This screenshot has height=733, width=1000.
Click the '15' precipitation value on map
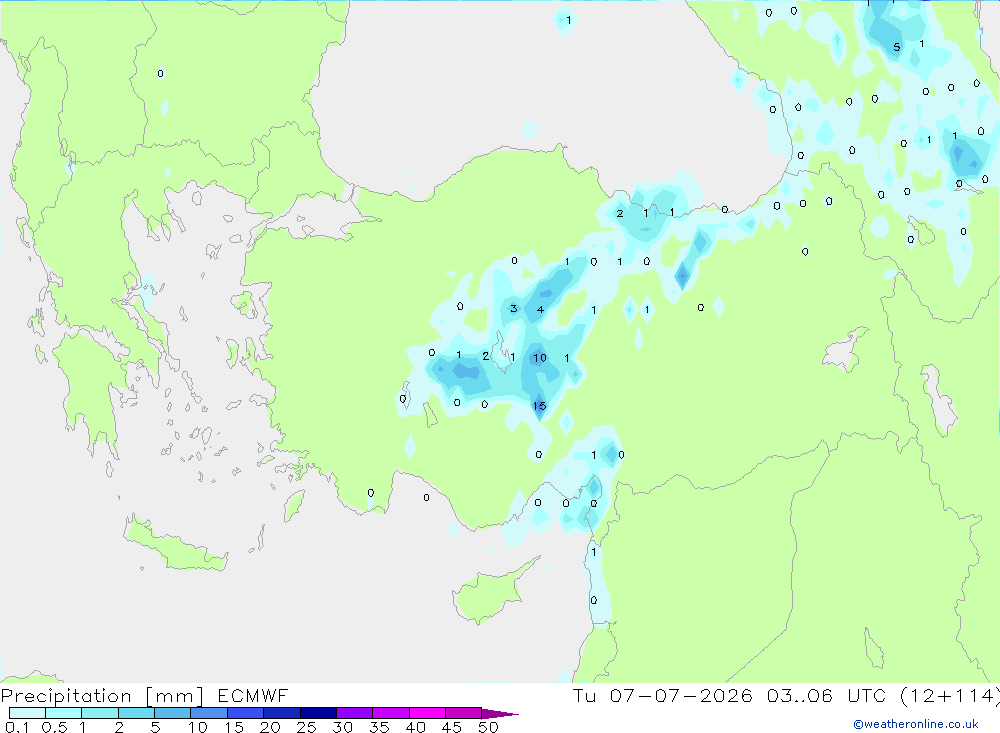click(x=540, y=406)
